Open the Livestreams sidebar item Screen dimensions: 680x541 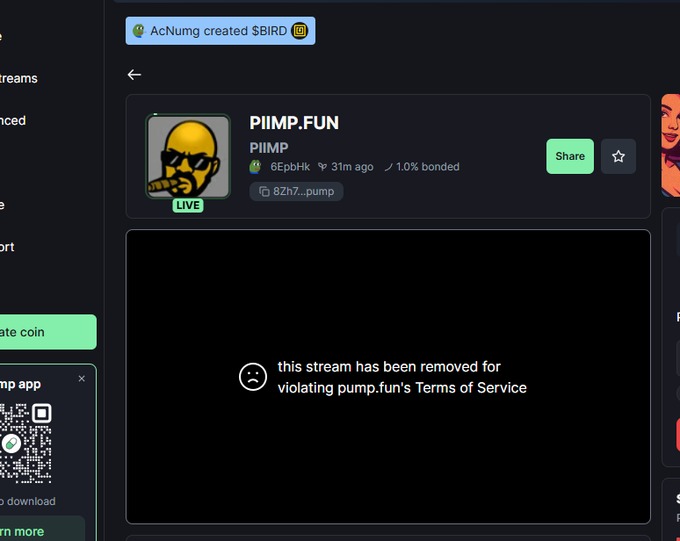point(19,79)
